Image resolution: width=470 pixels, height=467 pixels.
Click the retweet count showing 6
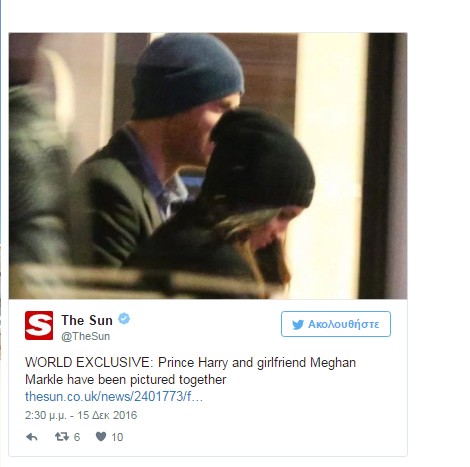(x=77, y=437)
